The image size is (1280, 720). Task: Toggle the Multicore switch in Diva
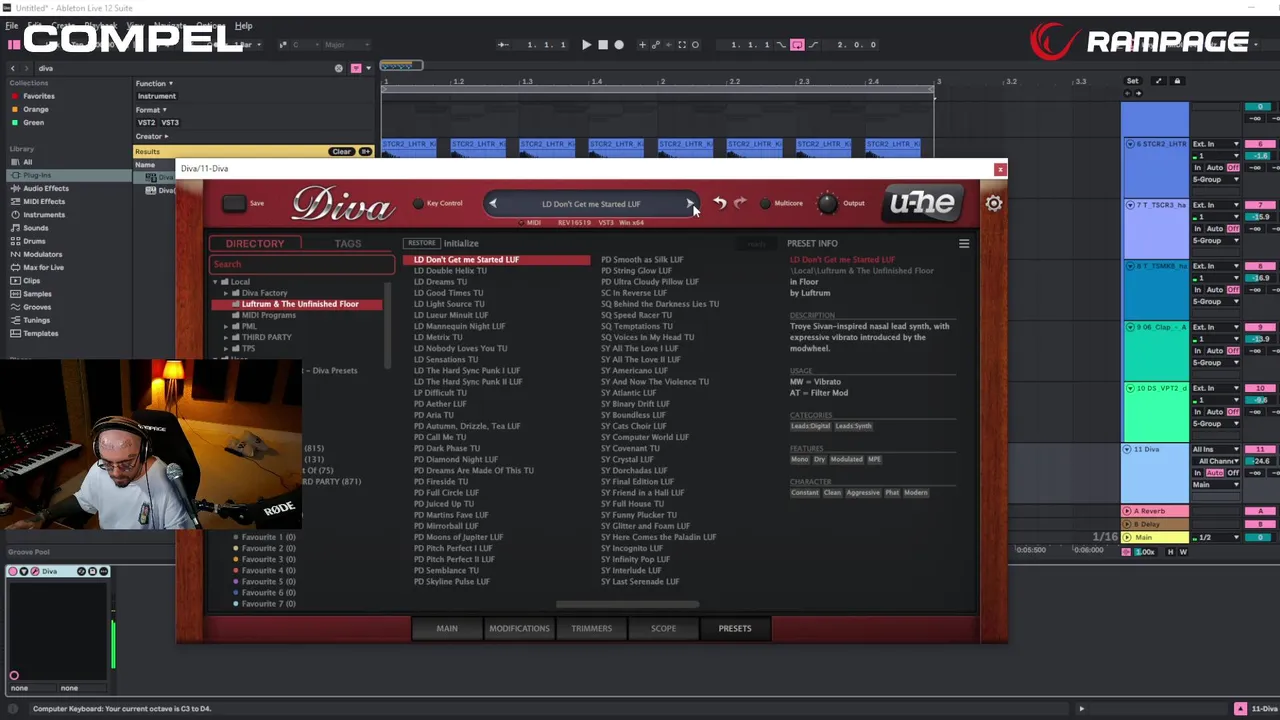coord(765,203)
